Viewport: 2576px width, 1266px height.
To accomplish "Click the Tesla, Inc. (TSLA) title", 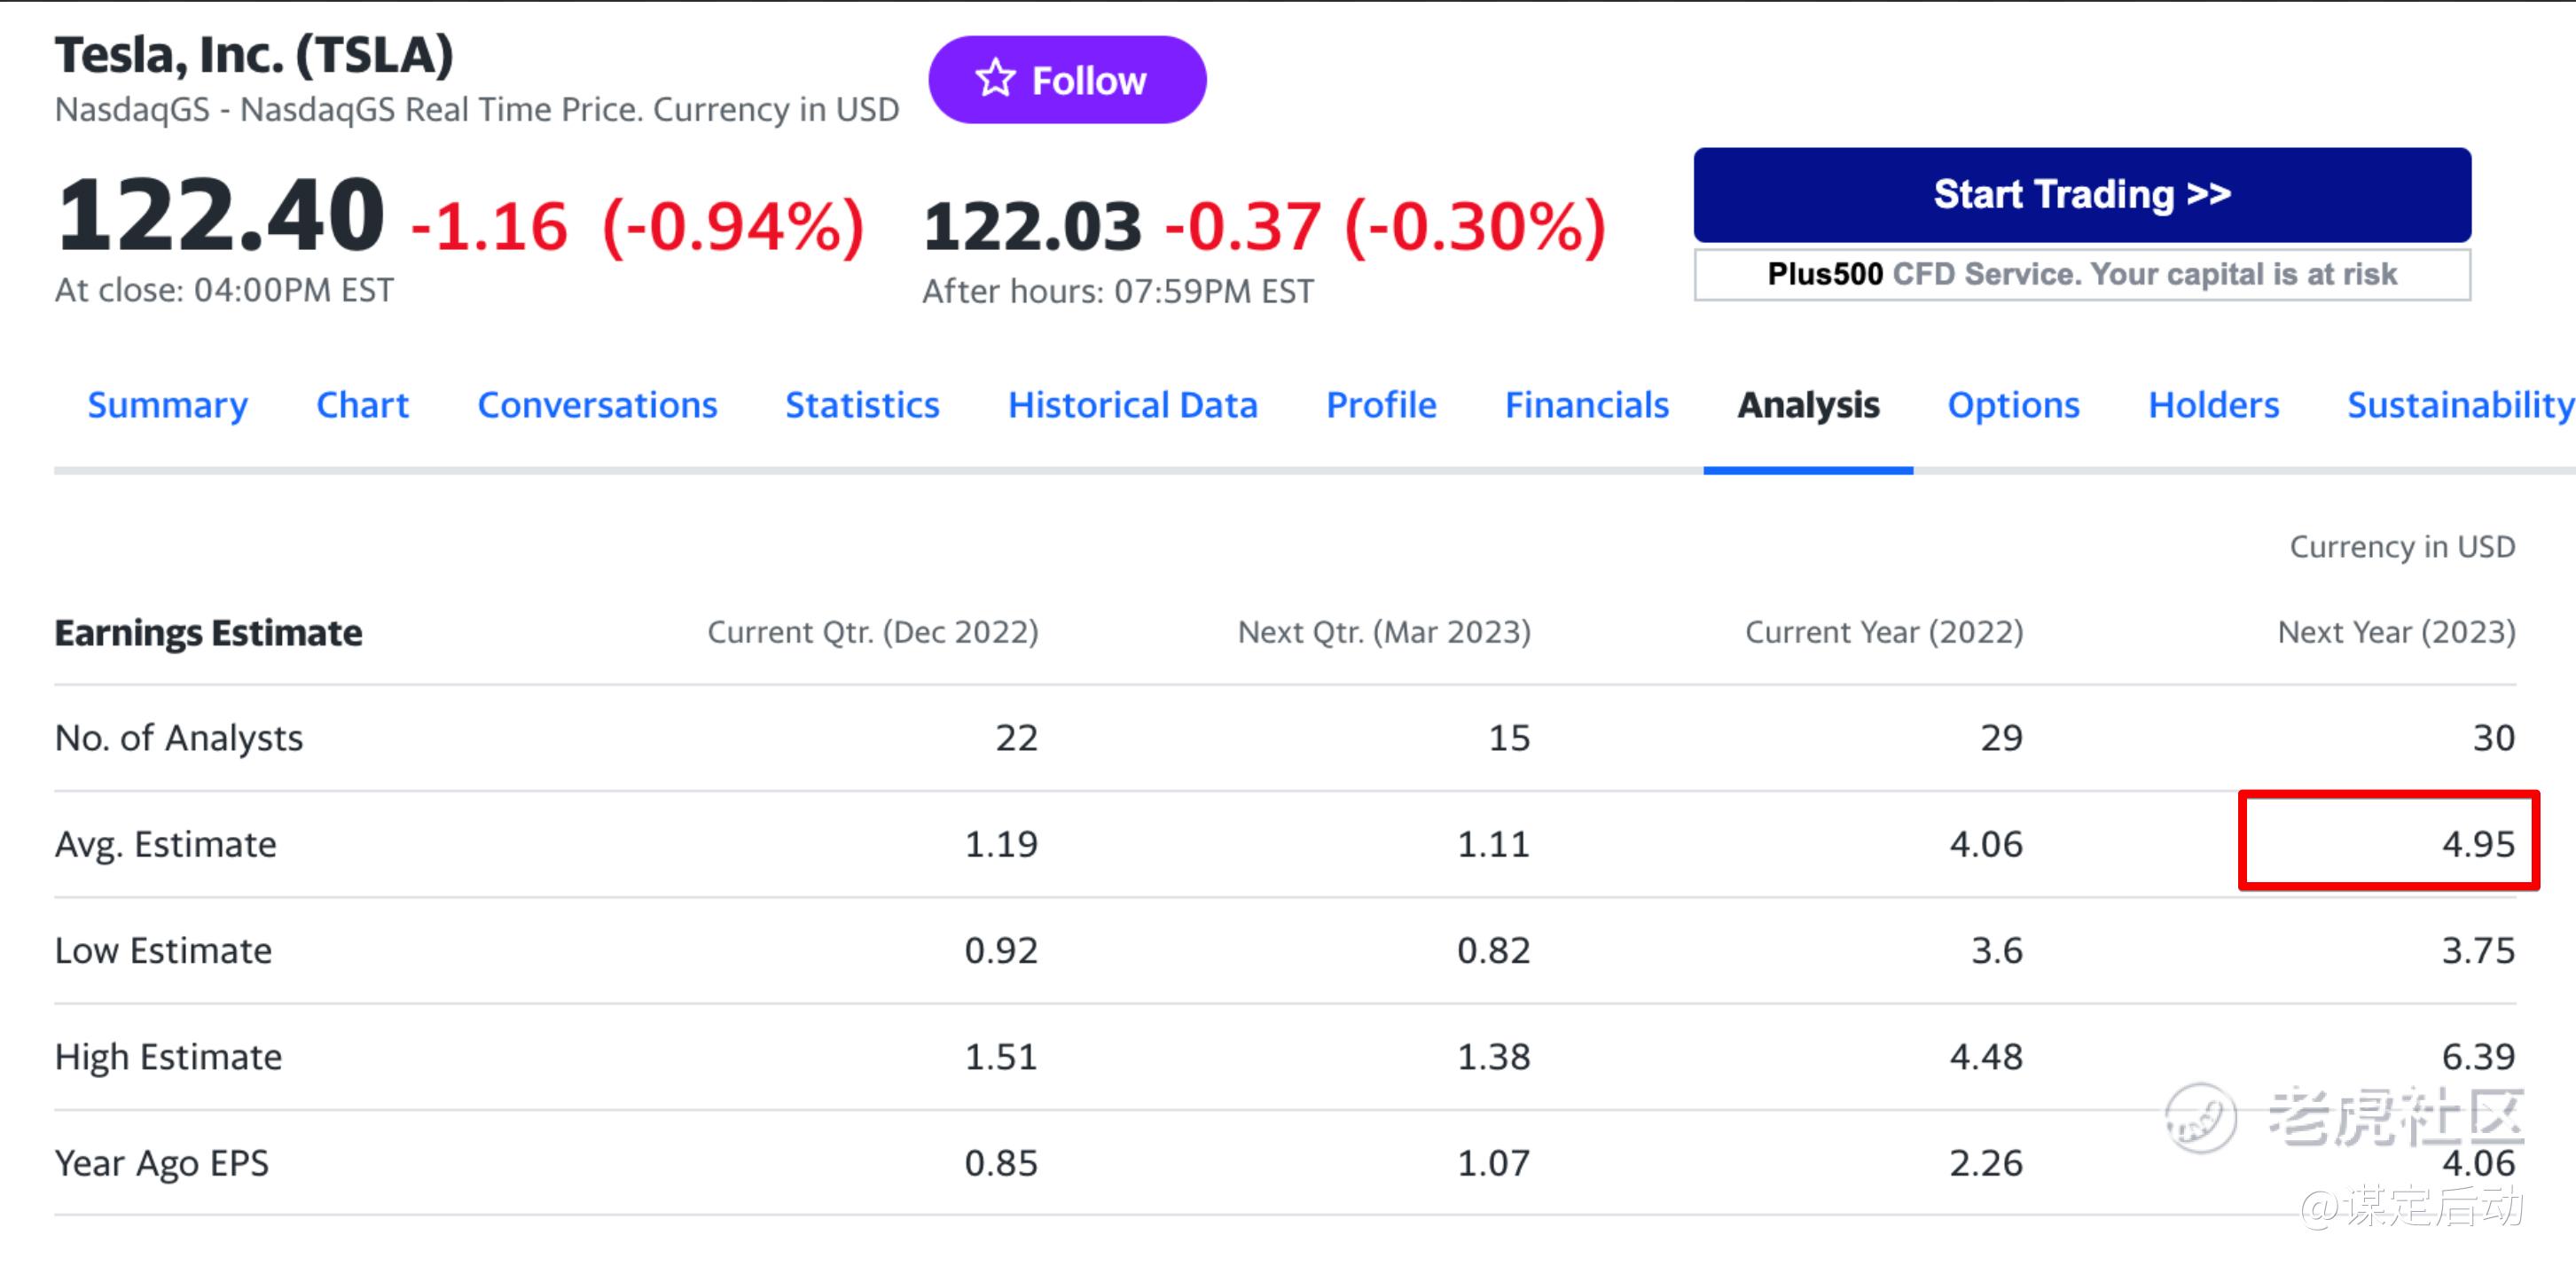I will click(254, 55).
